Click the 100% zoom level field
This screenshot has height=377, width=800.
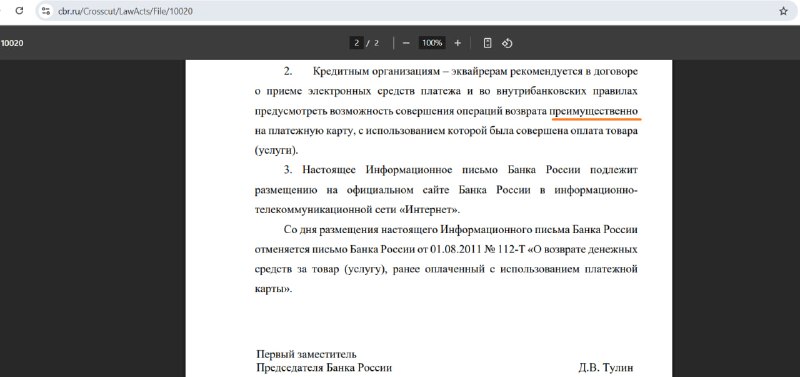pyautogui.click(x=432, y=43)
